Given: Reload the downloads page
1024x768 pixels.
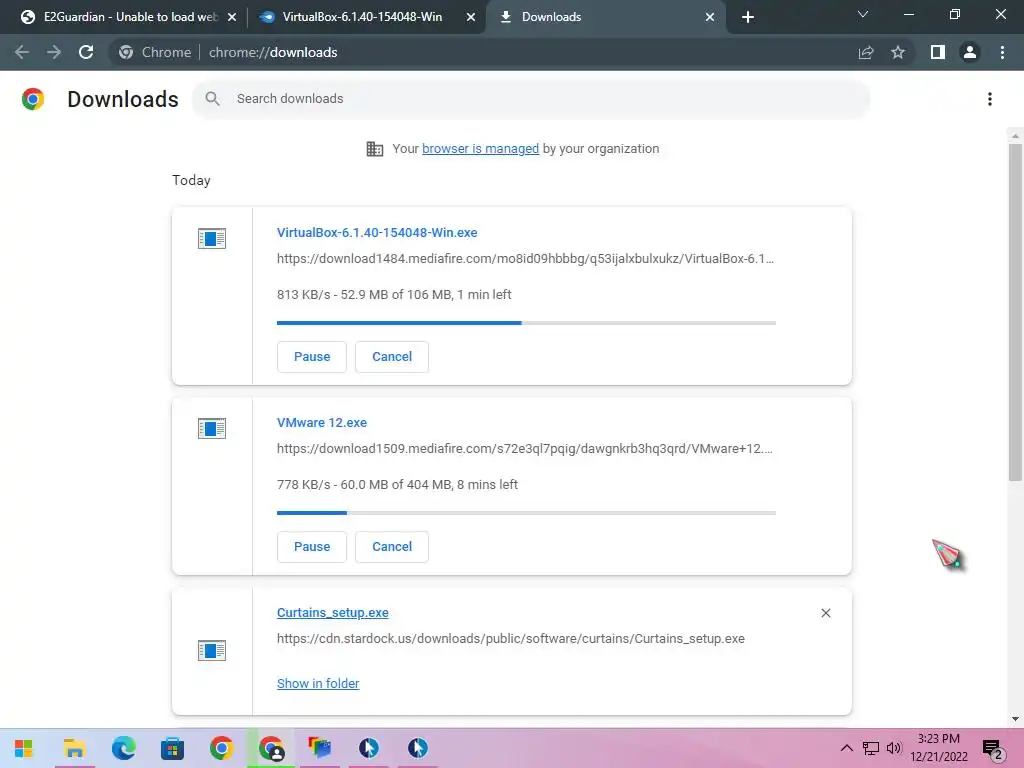Looking at the screenshot, I should (86, 52).
